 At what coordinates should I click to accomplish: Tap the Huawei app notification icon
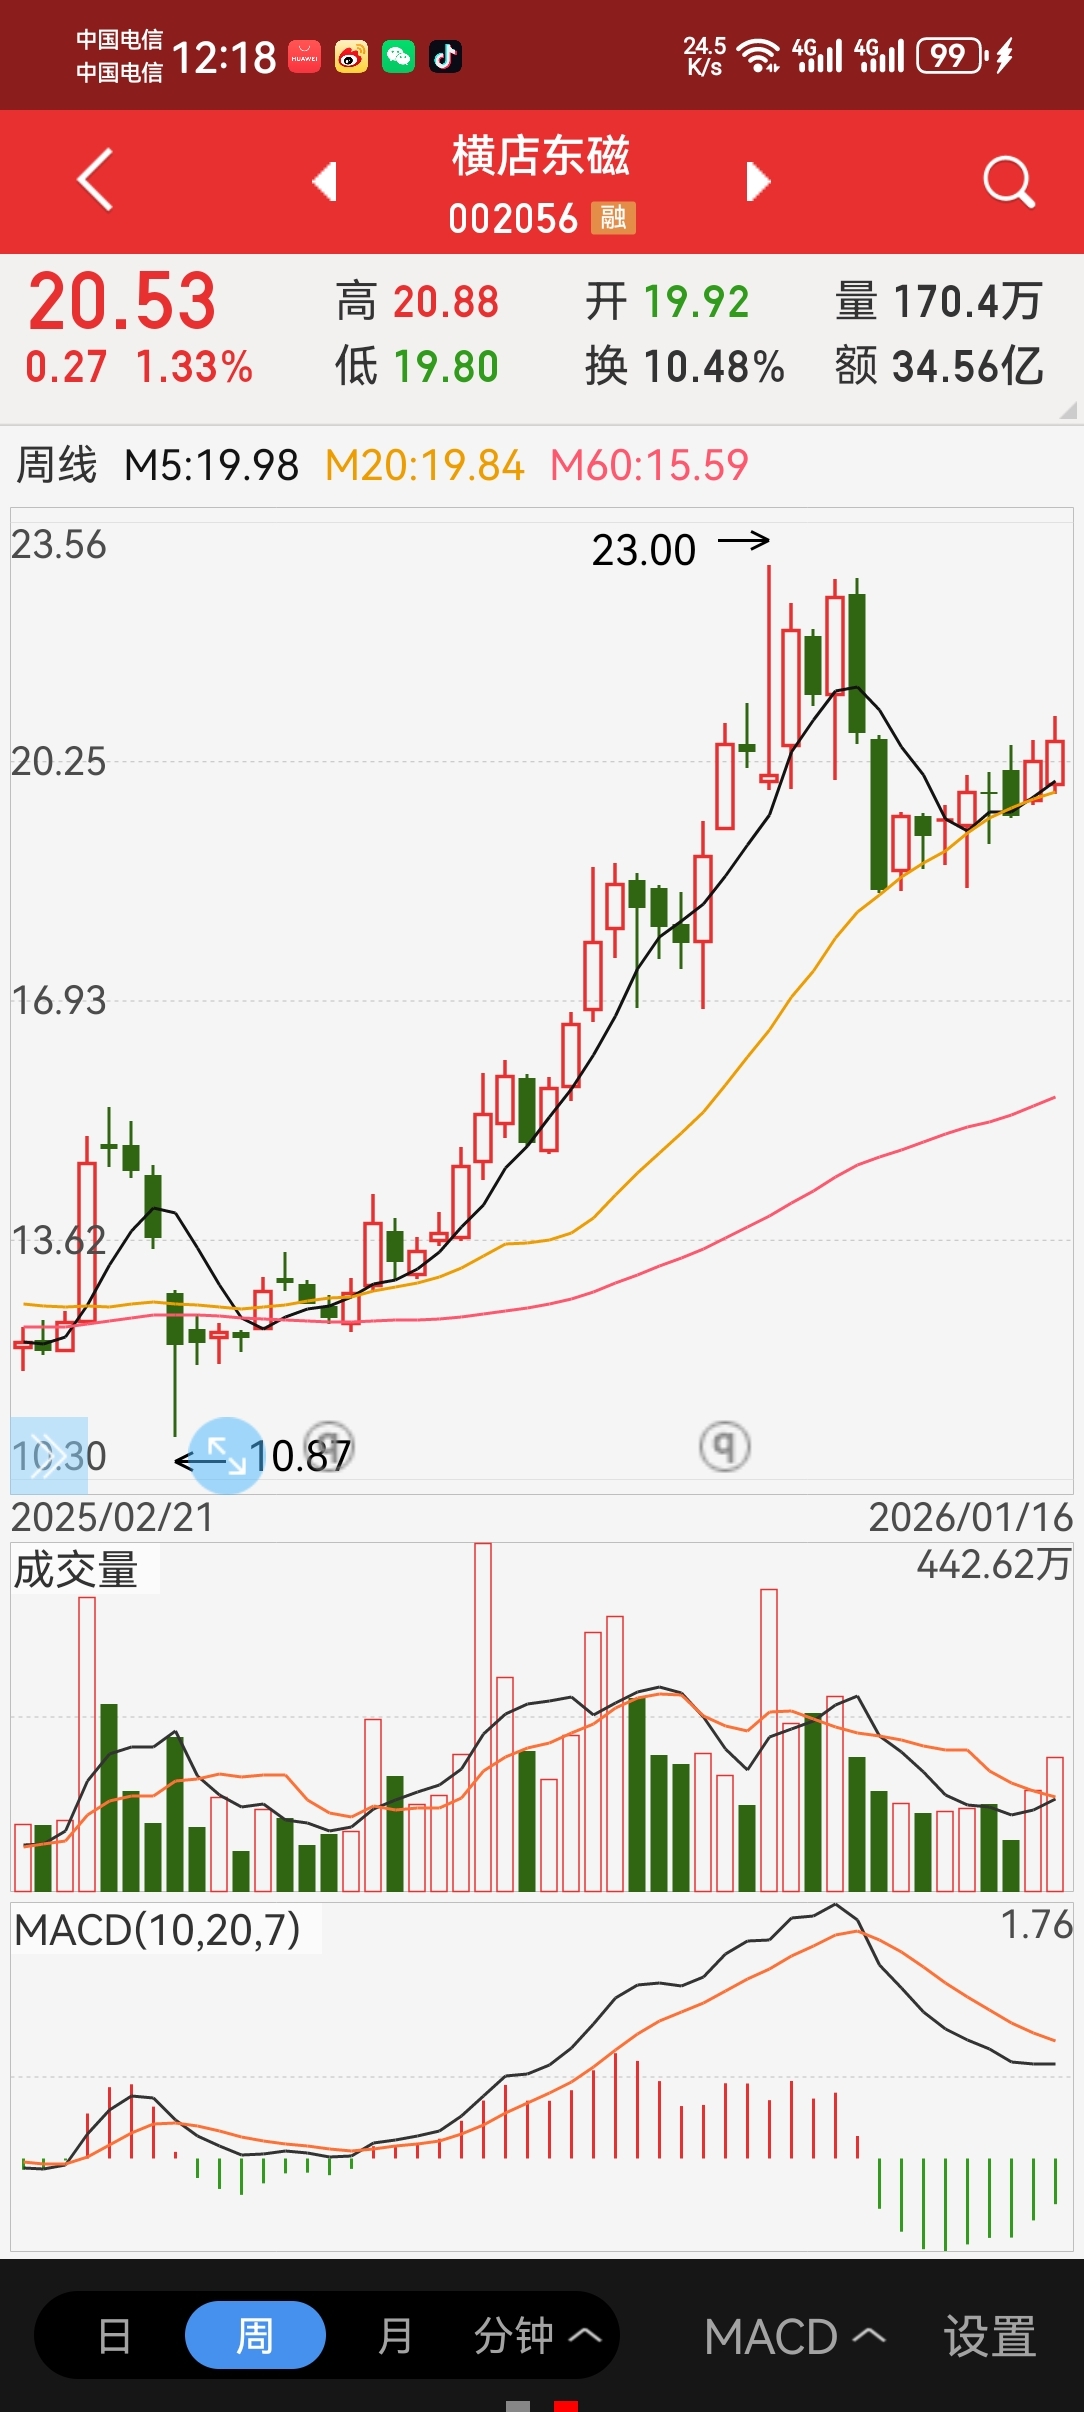click(305, 57)
